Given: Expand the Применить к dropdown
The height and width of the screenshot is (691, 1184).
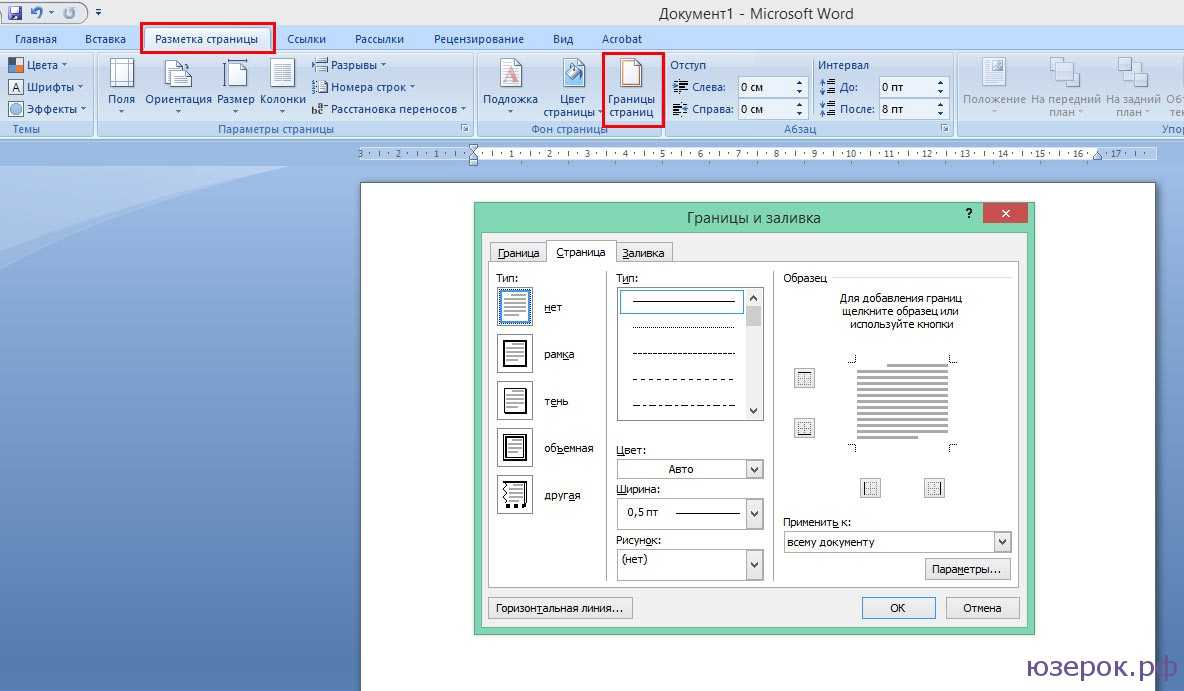Looking at the screenshot, I should [x=1002, y=542].
